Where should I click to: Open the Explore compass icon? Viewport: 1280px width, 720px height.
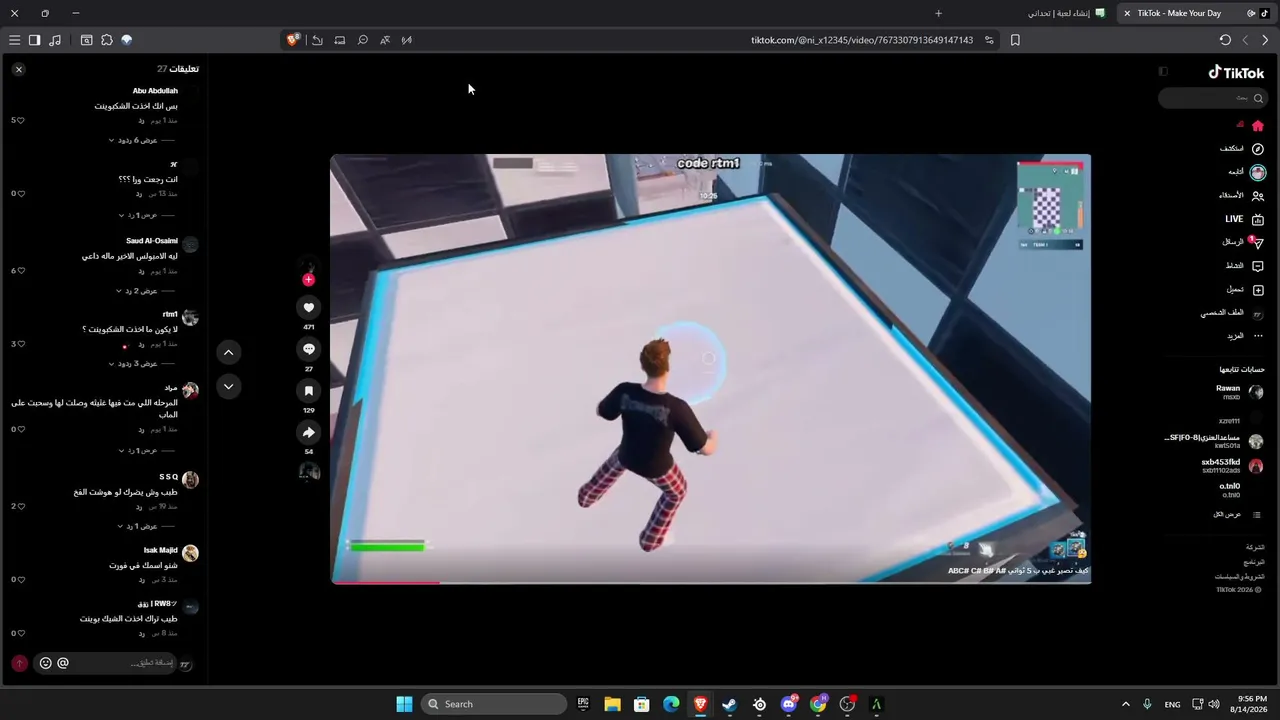(1258, 149)
